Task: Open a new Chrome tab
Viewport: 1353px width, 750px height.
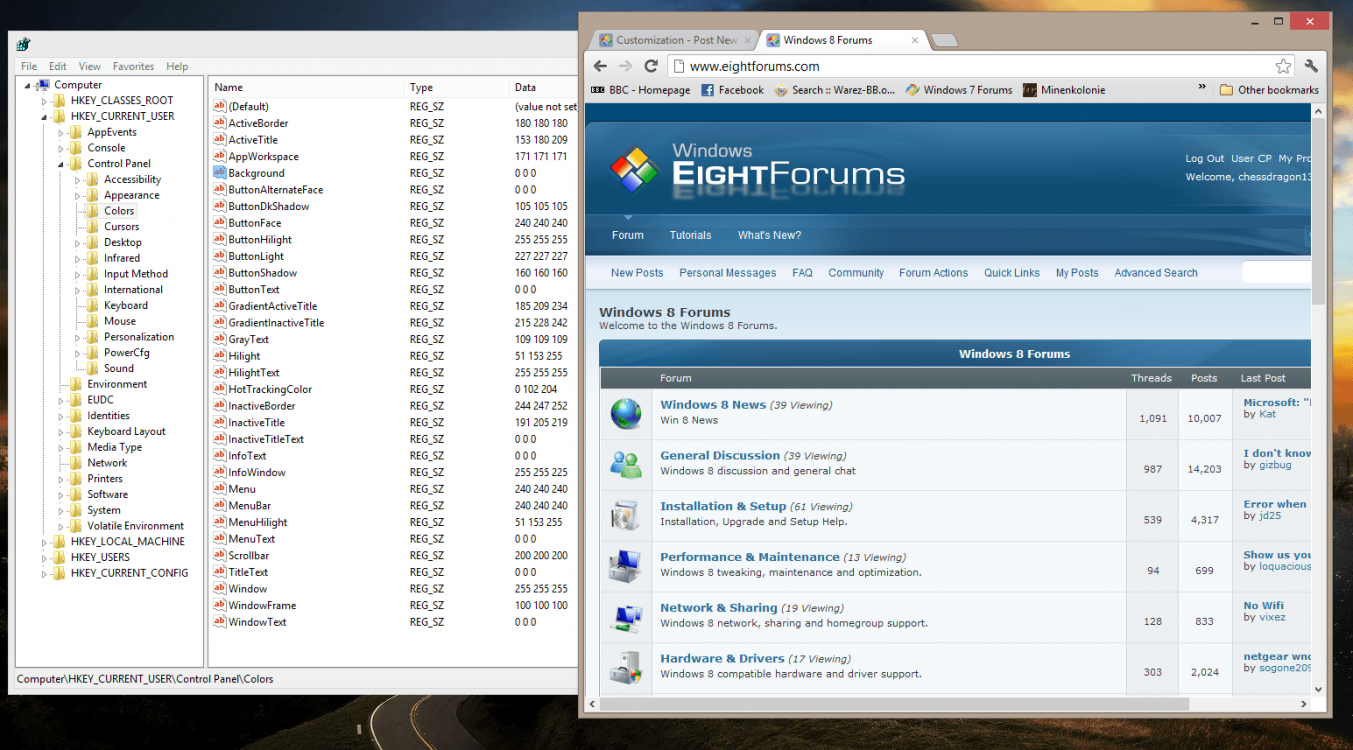Action: click(945, 40)
